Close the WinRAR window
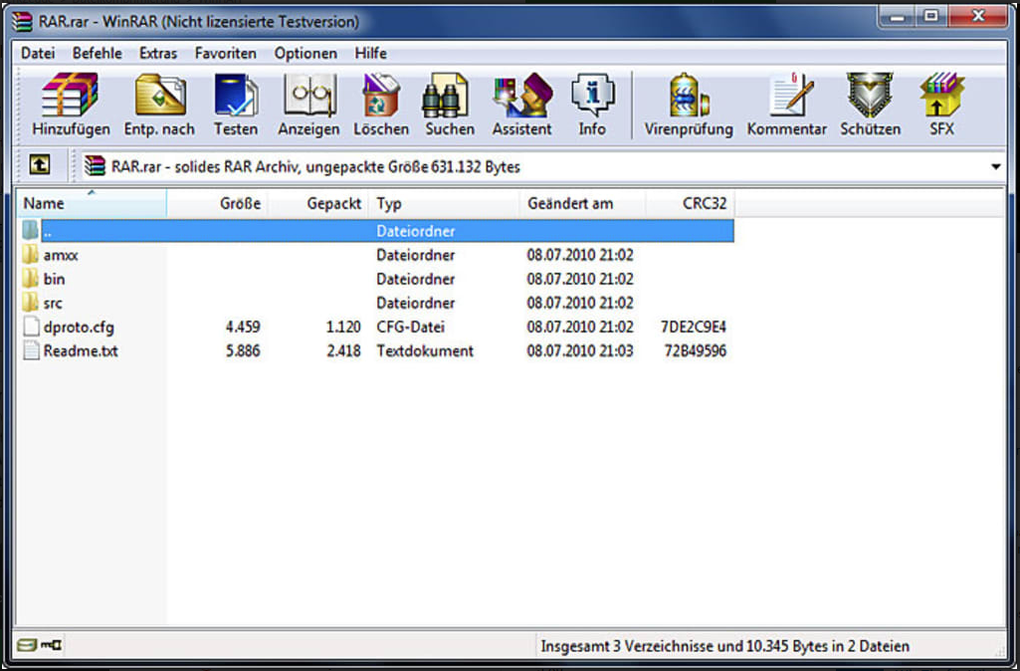 coord(978,16)
